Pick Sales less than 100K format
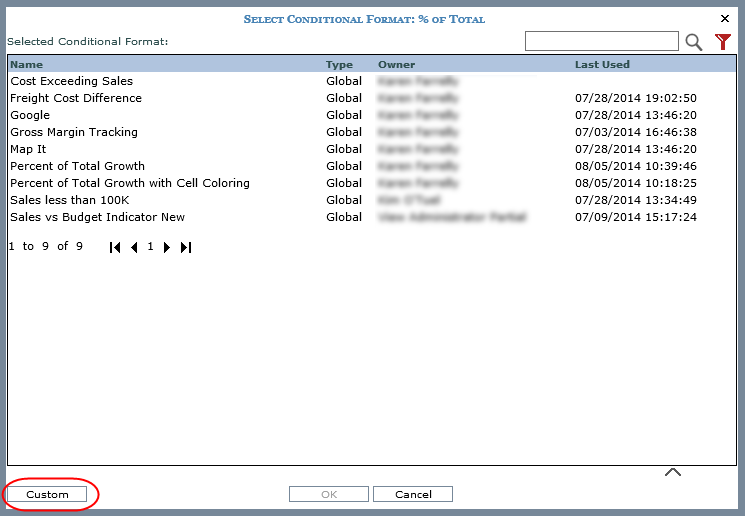Viewport: 745px width, 516px height. point(70,200)
